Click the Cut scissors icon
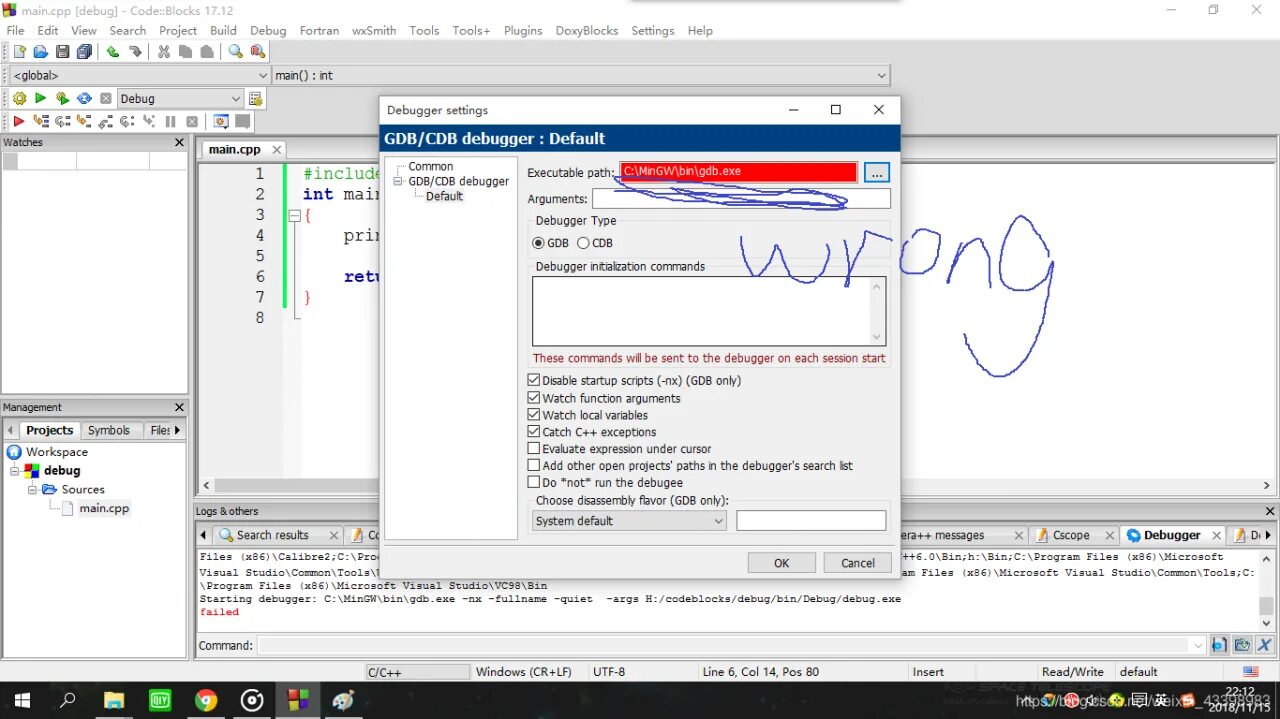Viewport: 1280px width, 719px height. click(164, 52)
